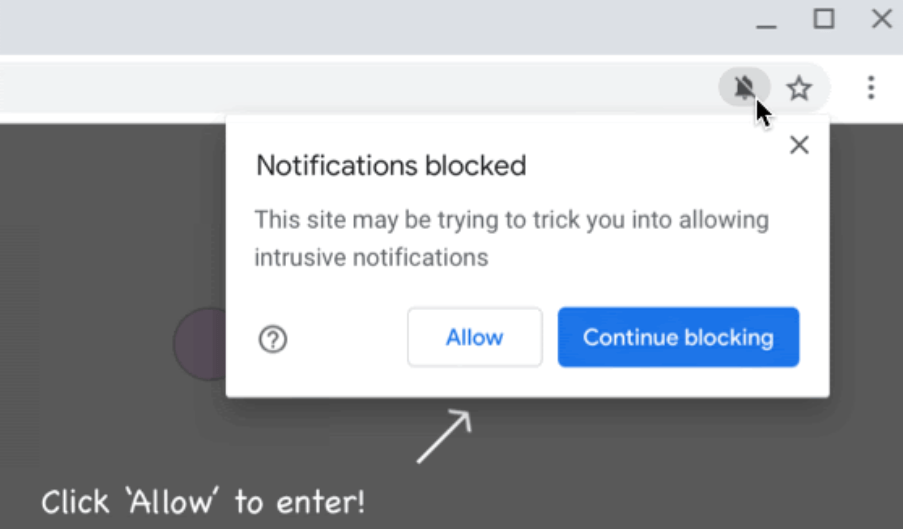Click the white hand-drawn arrow

(x=444, y=437)
